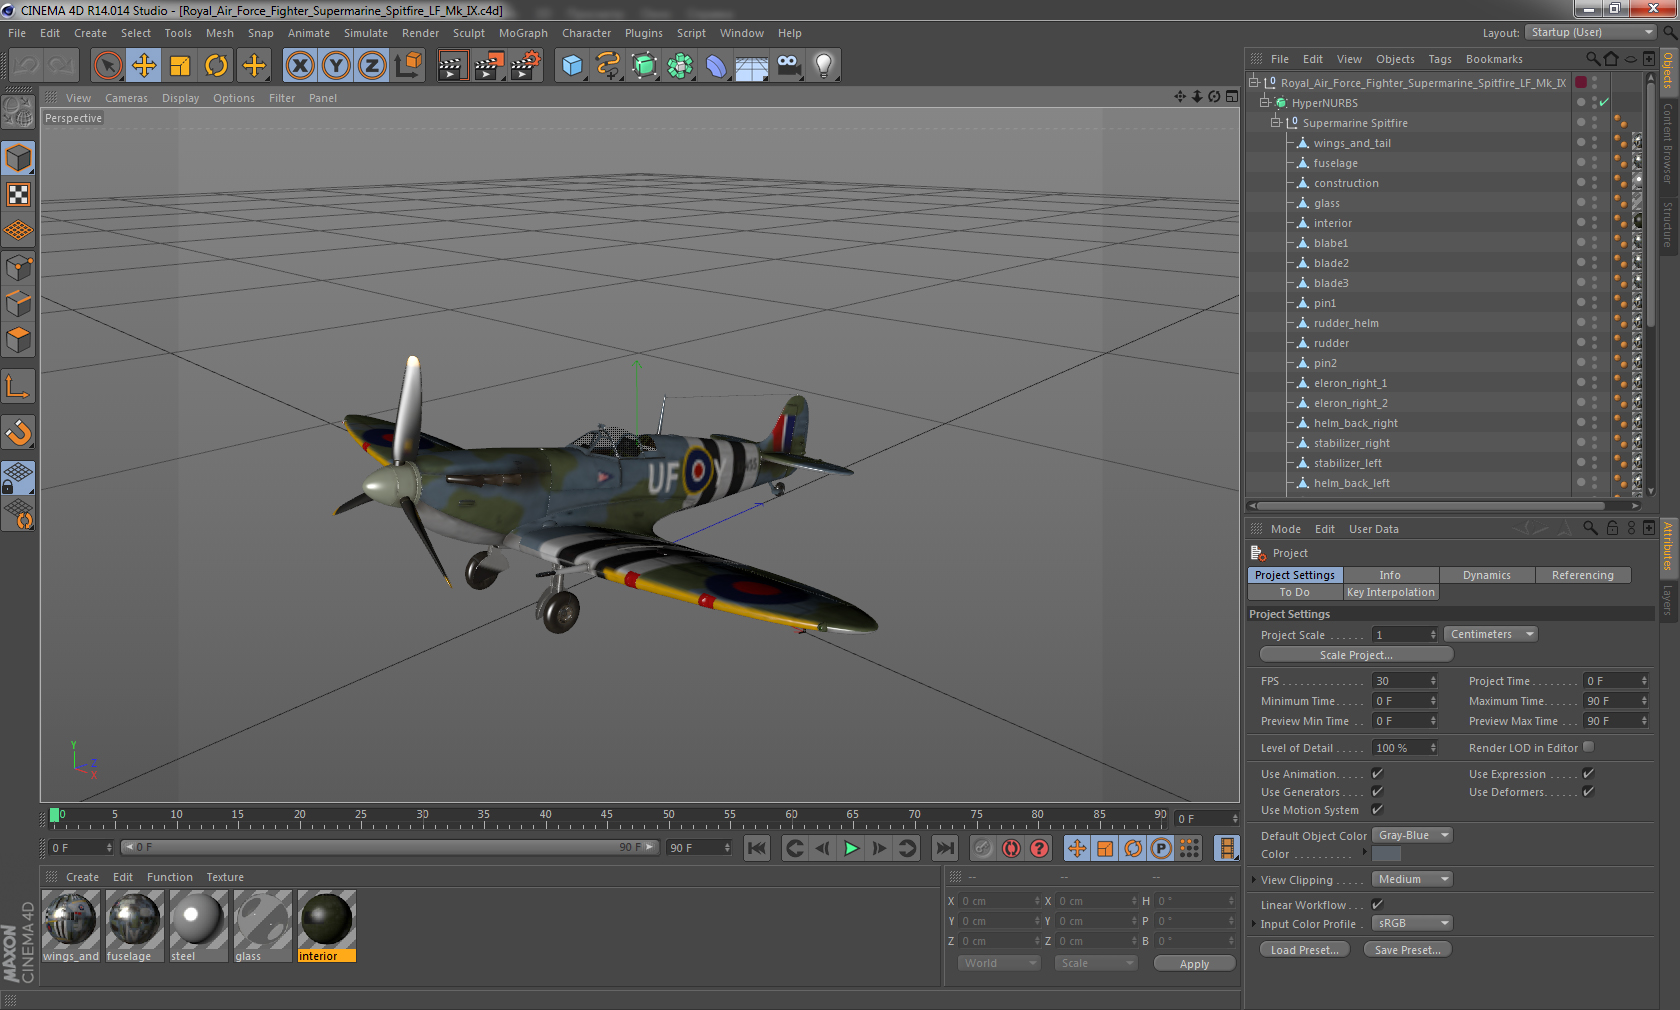
Task: Open Default Object Color Gray-Blue dropdown
Action: pos(1412,836)
